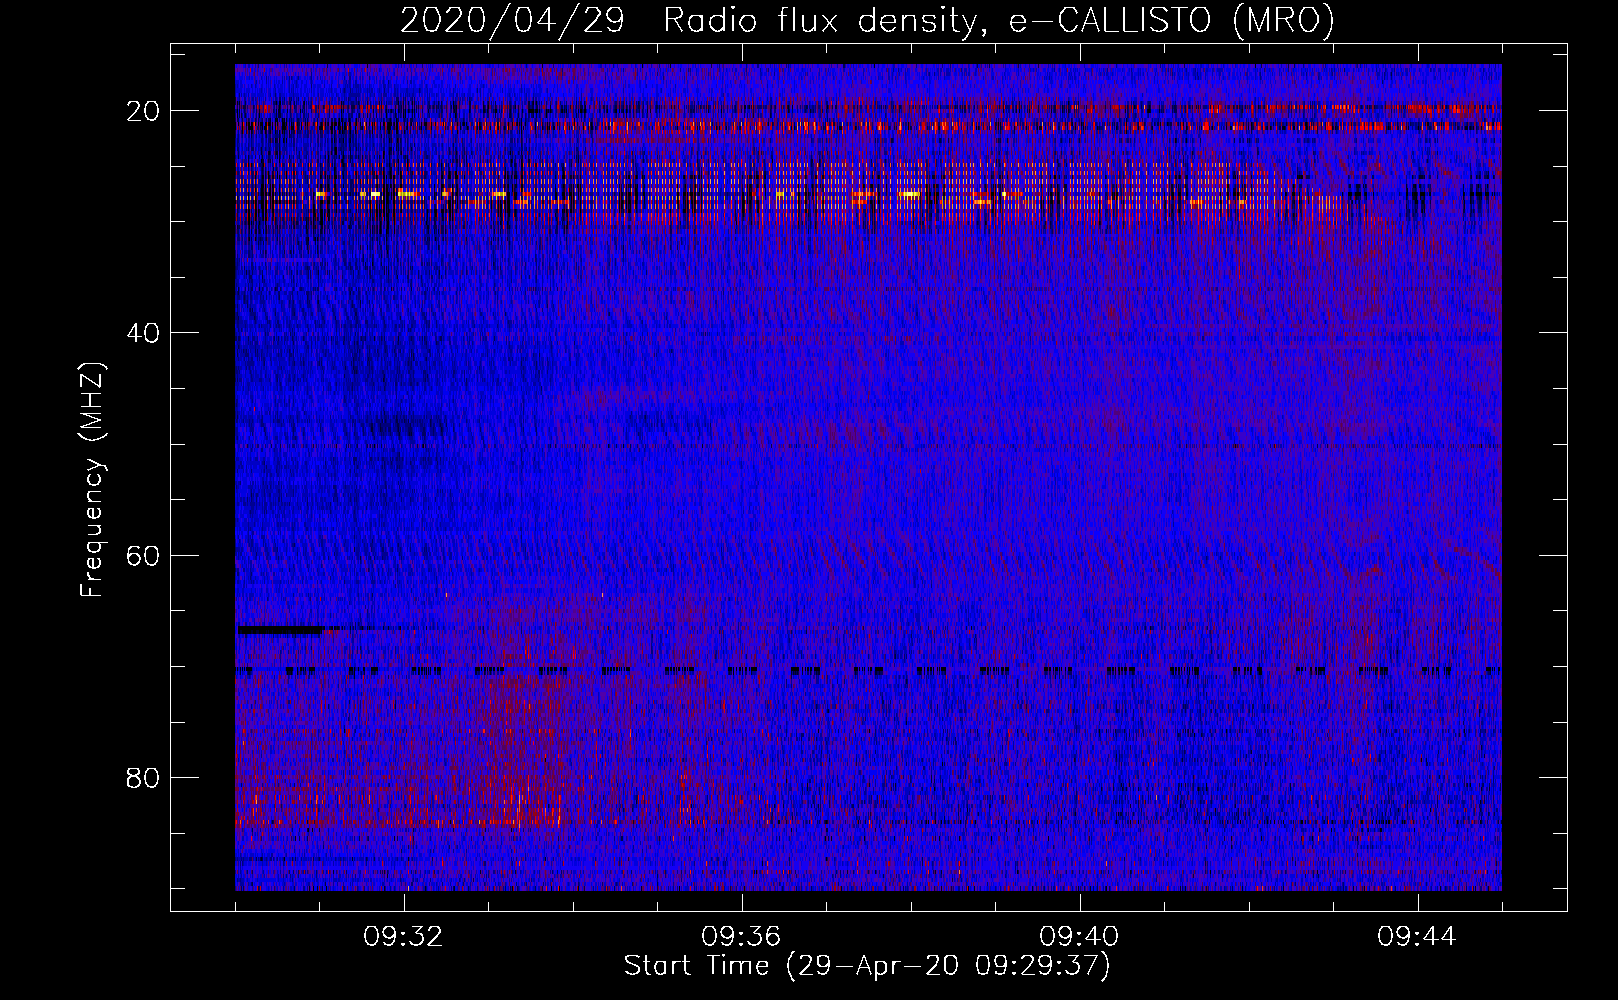Click the 'Frequency (MHZ)' y-axis label
This screenshot has height=1000, width=1618.
click(92, 480)
